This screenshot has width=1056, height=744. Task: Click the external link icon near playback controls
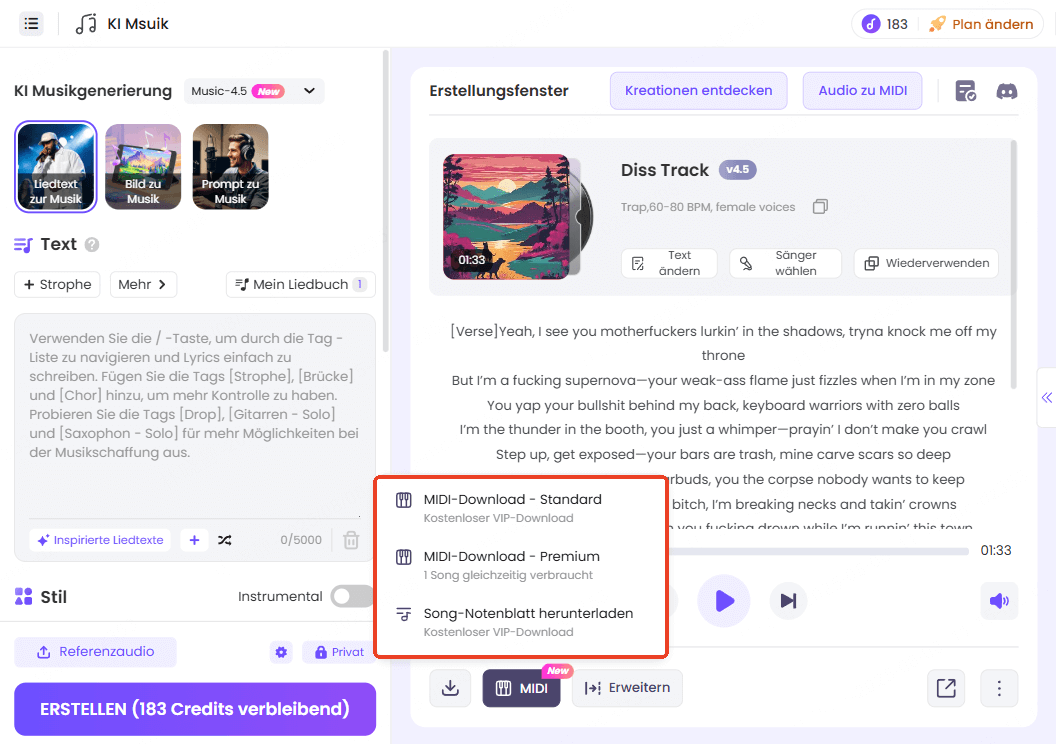pos(946,688)
